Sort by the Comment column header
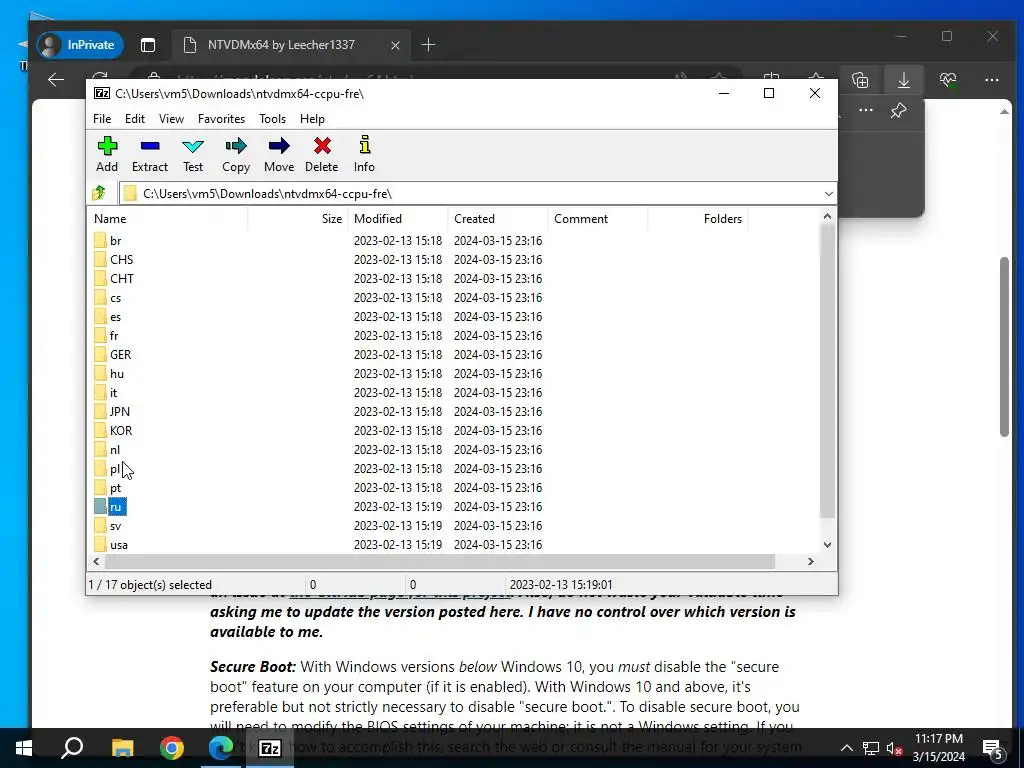The width and height of the screenshot is (1024, 768). (598, 219)
